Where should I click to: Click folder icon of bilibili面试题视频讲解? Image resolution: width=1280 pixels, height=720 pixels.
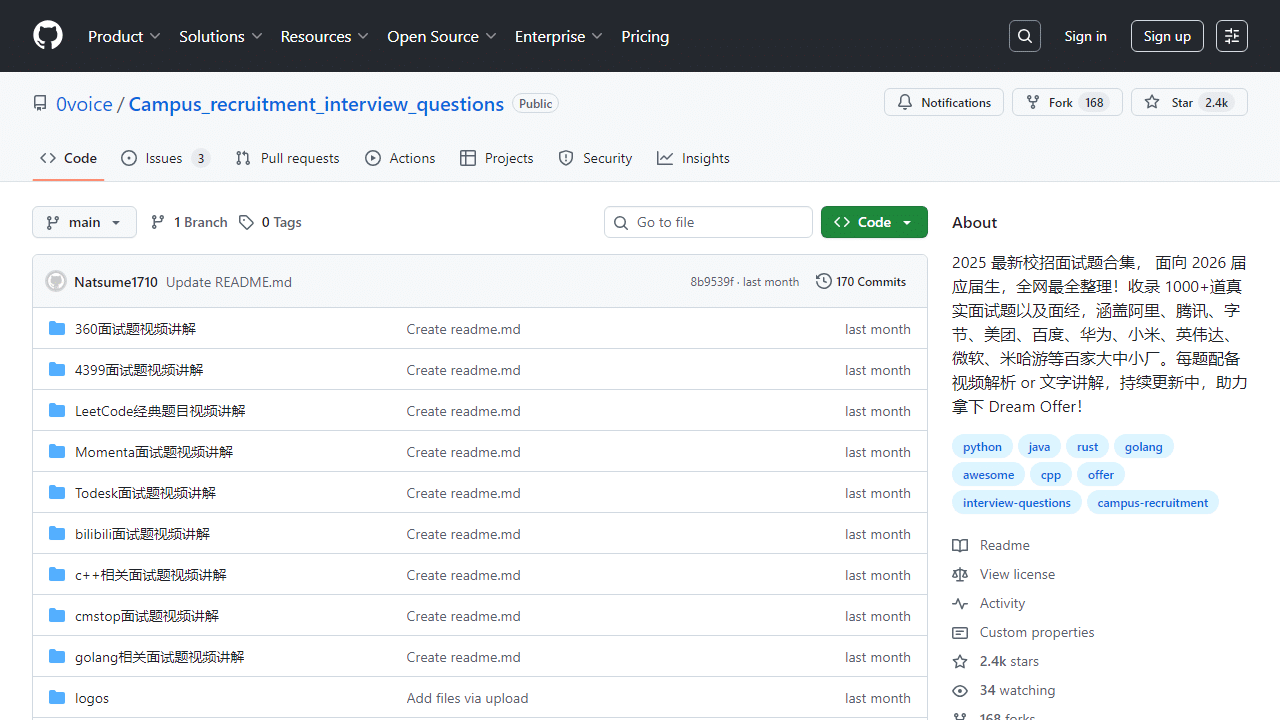point(57,534)
